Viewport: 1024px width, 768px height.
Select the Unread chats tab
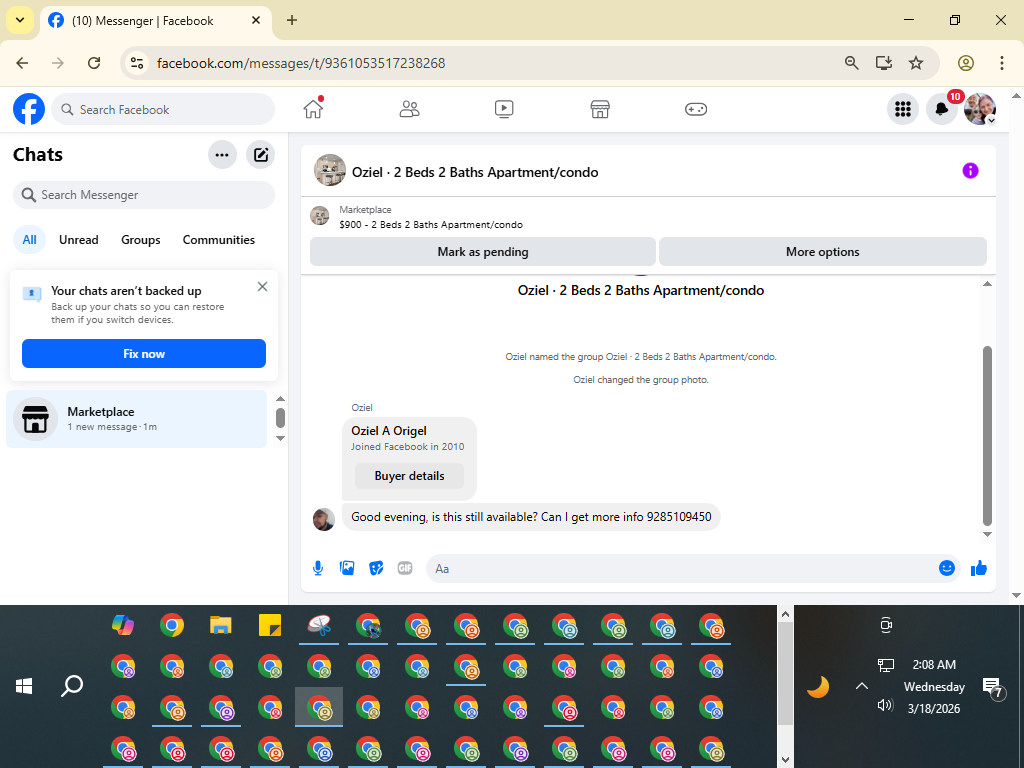point(78,240)
